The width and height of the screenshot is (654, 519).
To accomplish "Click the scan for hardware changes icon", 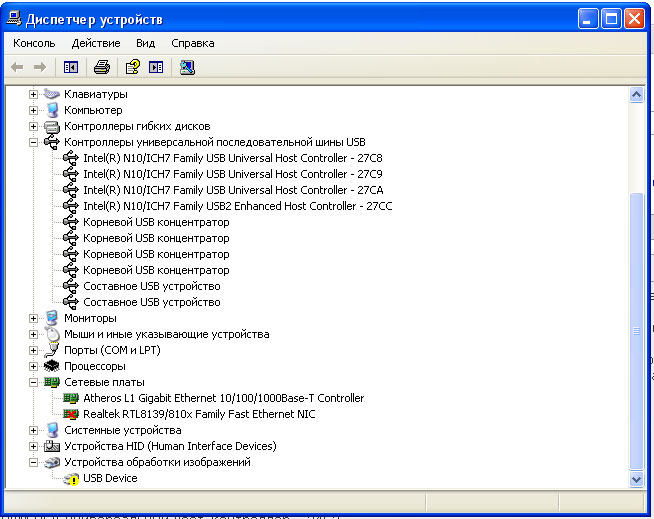I will click(x=187, y=67).
